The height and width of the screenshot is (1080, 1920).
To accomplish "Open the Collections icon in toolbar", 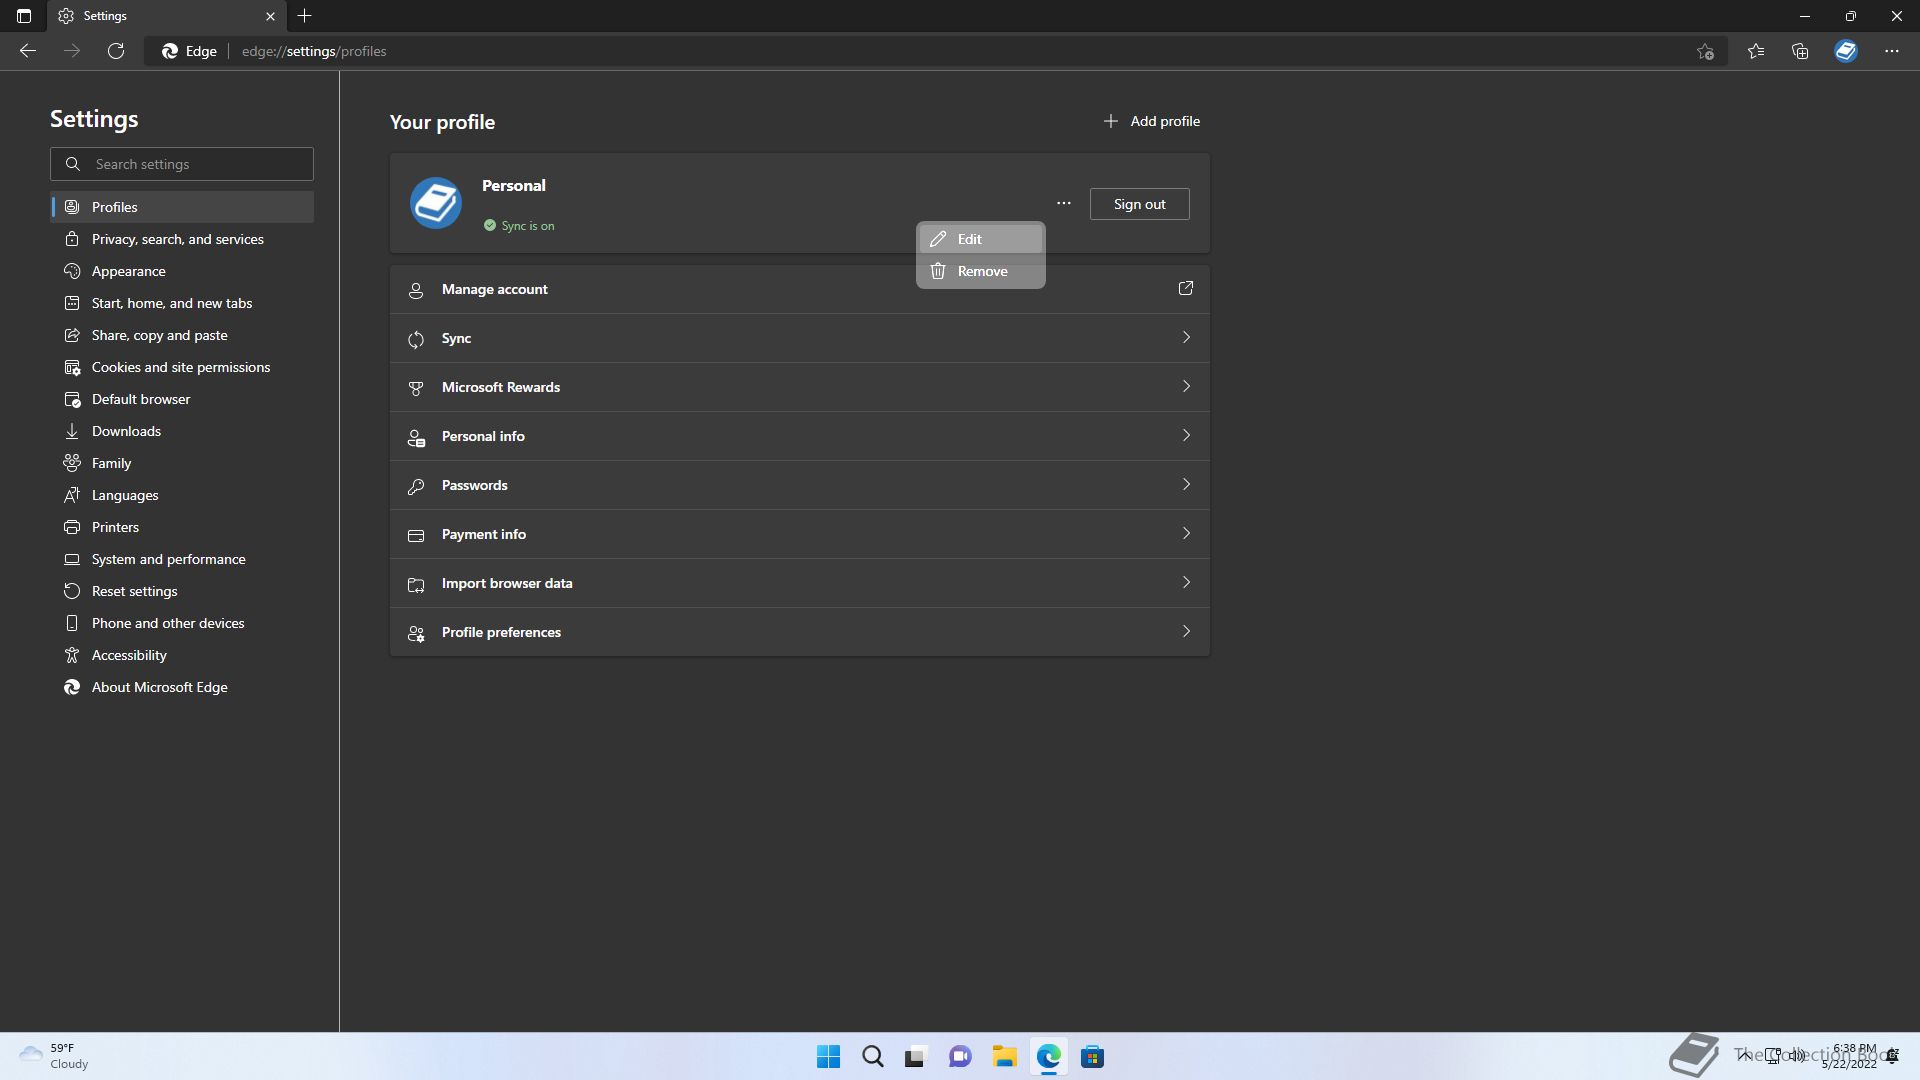I will point(1800,51).
